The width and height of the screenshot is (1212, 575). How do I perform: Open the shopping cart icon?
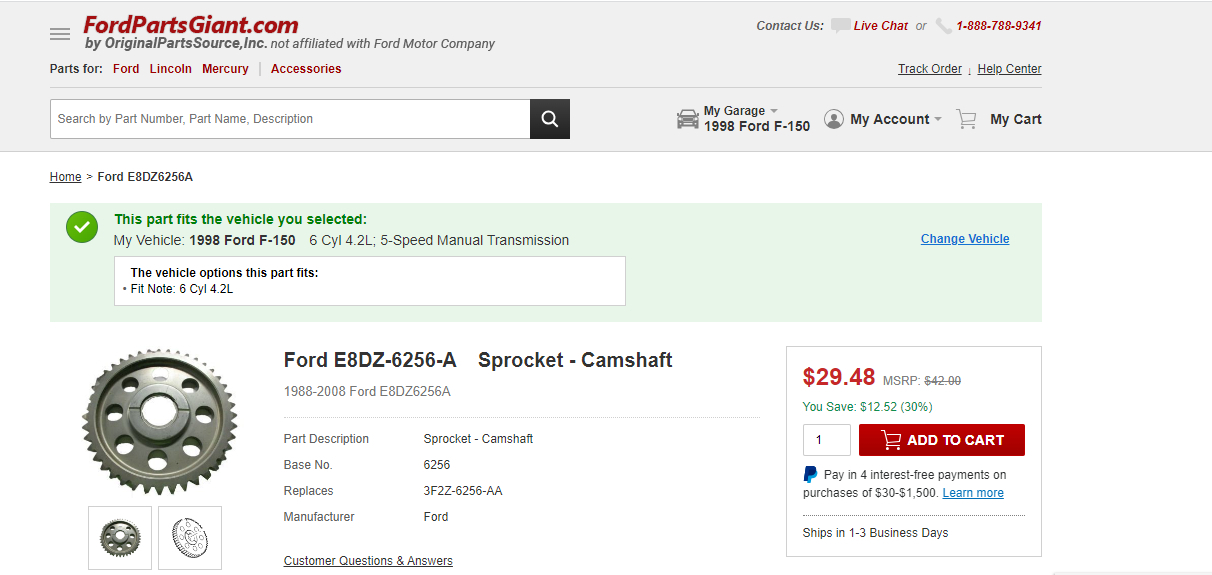(x=966, y=119)
